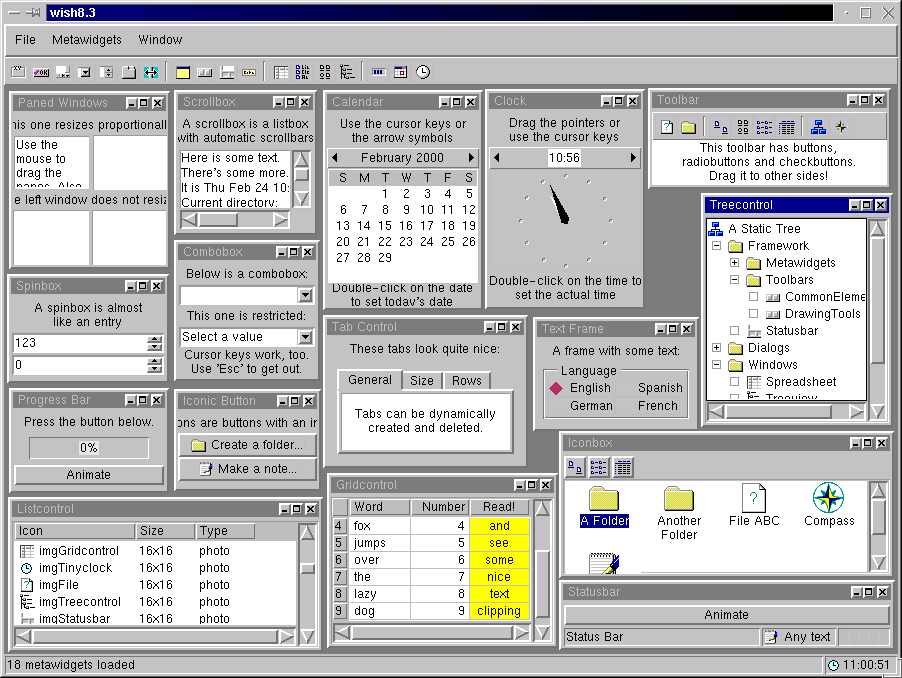Switch Iconbox to detailed list view icon

pyautogui.click(x=622, y=467)
